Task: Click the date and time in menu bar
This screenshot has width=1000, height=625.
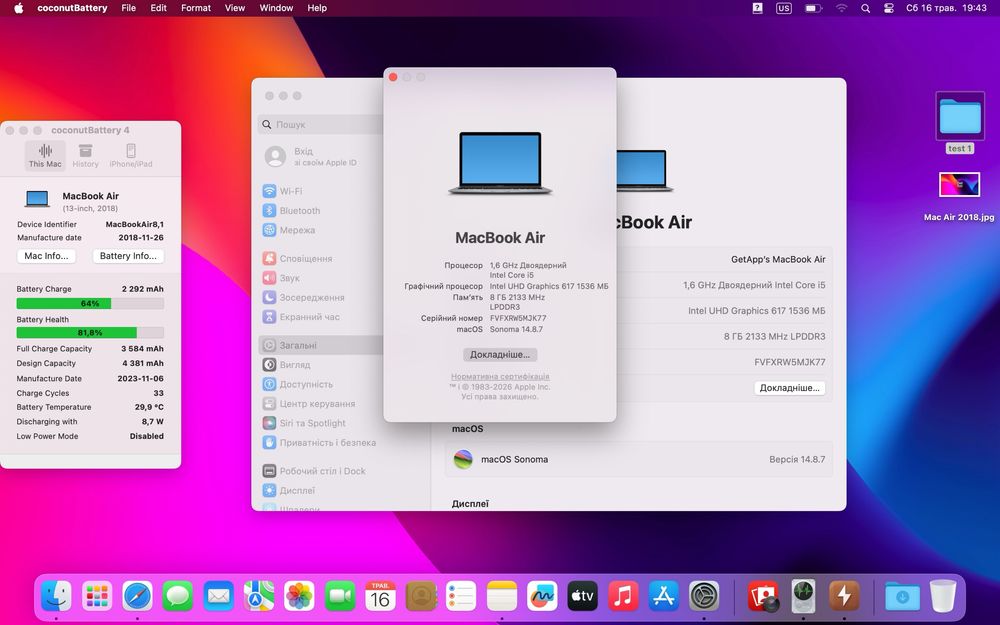Action: click(946, 8)
